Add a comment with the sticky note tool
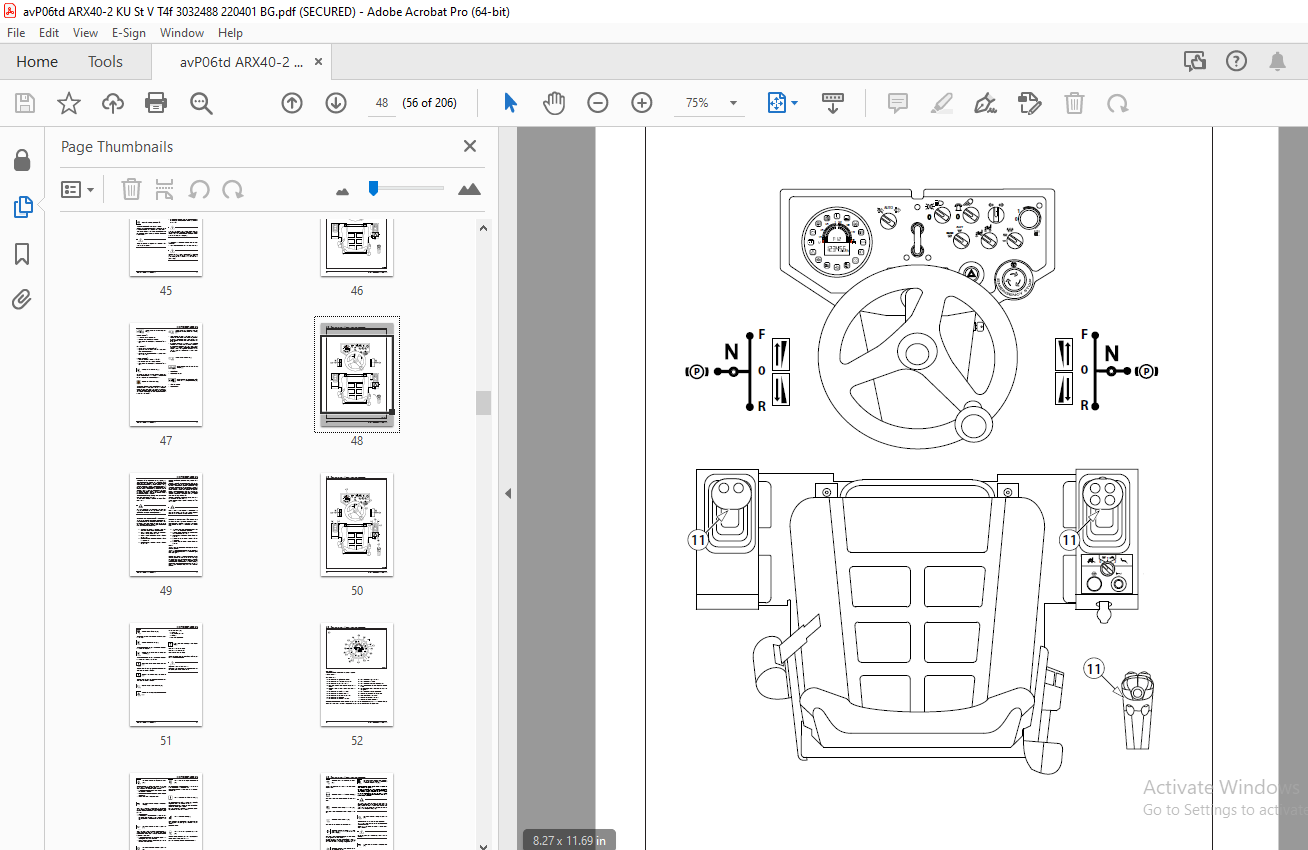The height and width of the screenshot is (850, 1308). (x=898, y=103)
